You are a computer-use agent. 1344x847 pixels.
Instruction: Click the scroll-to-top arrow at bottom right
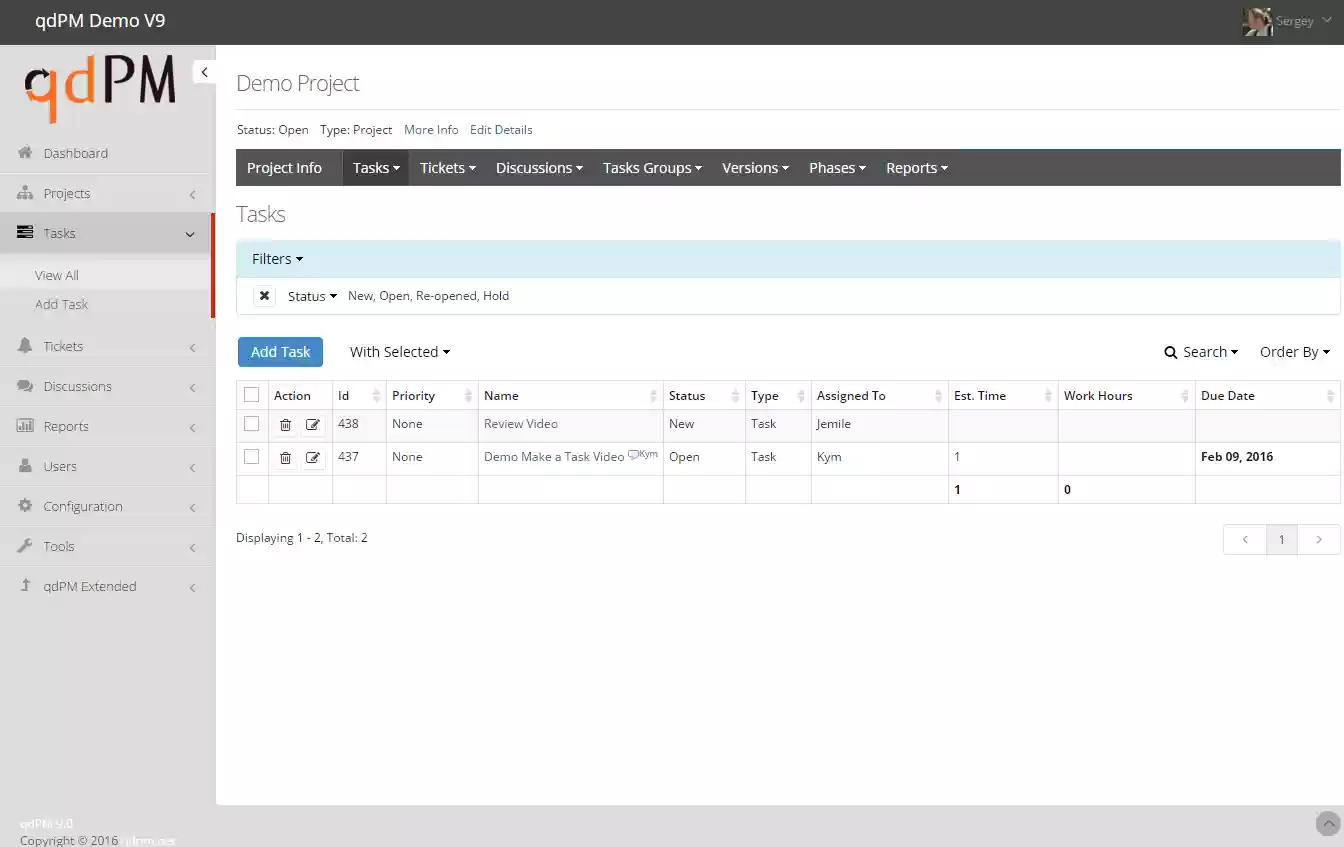1328,823
